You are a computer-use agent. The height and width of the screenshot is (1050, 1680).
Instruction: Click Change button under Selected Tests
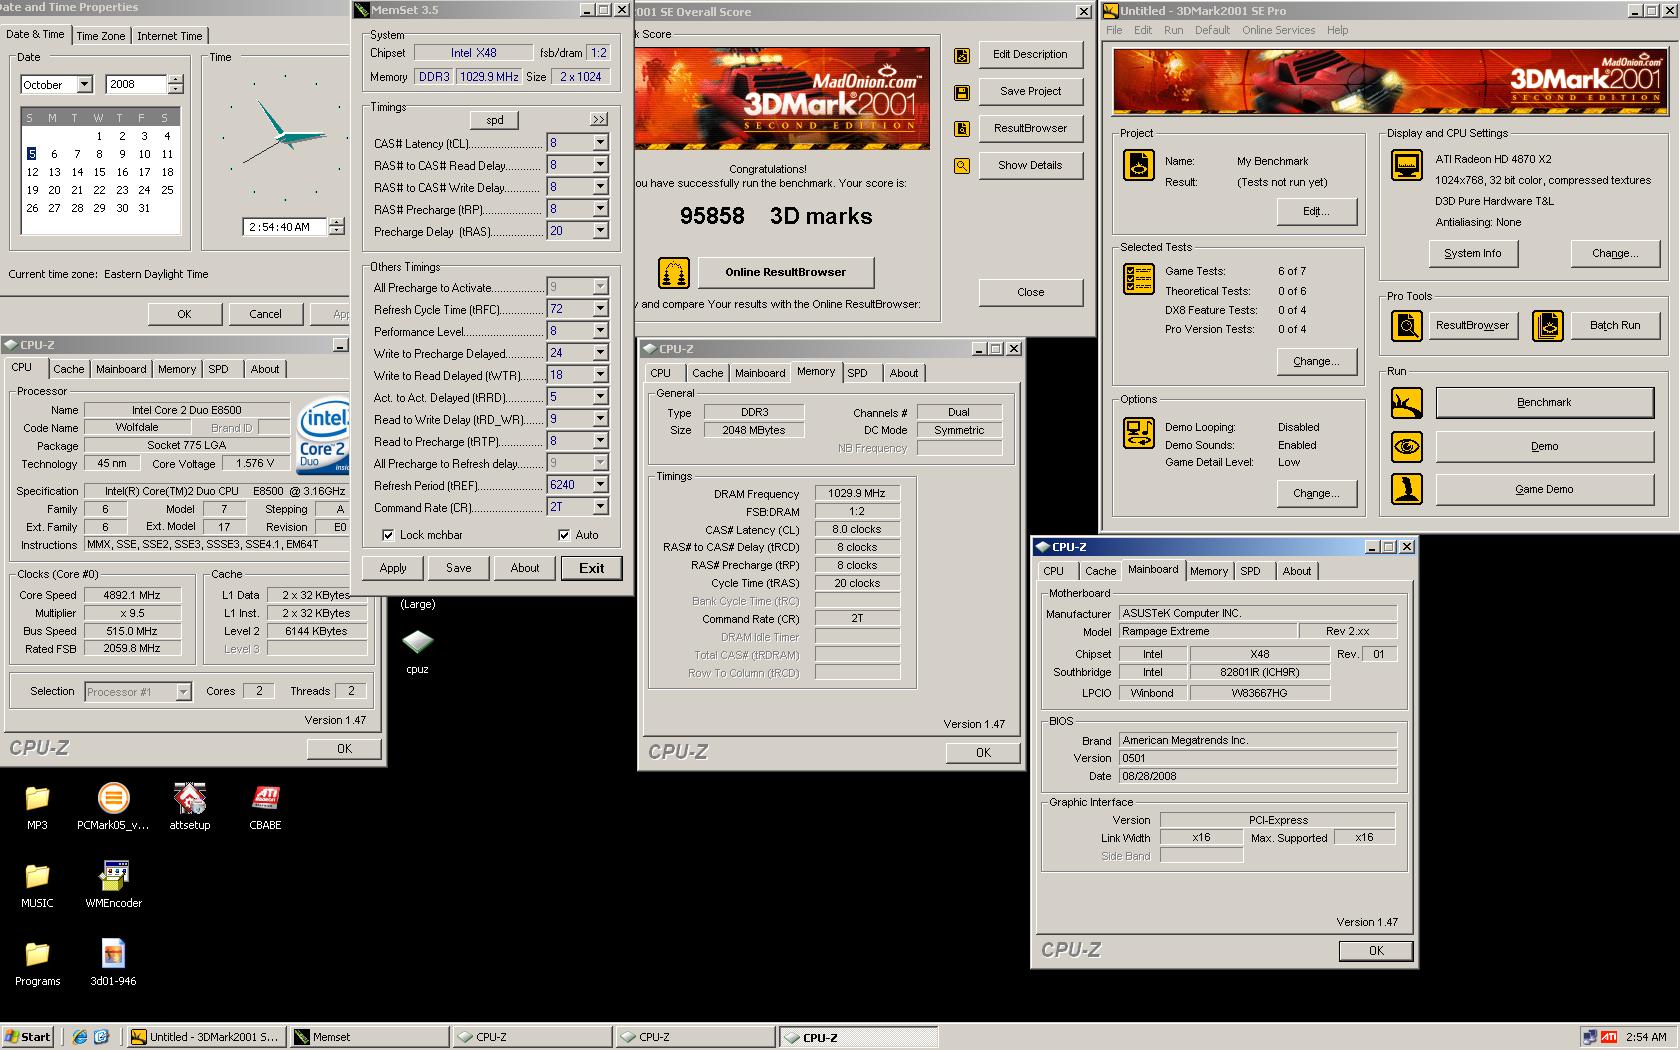pos(1316,362)
